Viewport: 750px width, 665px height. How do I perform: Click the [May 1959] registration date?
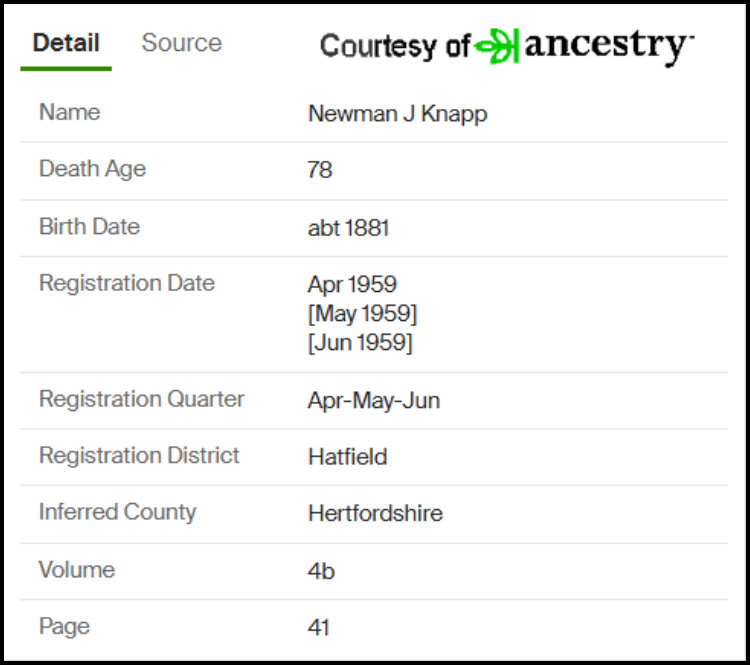(362, 314)
